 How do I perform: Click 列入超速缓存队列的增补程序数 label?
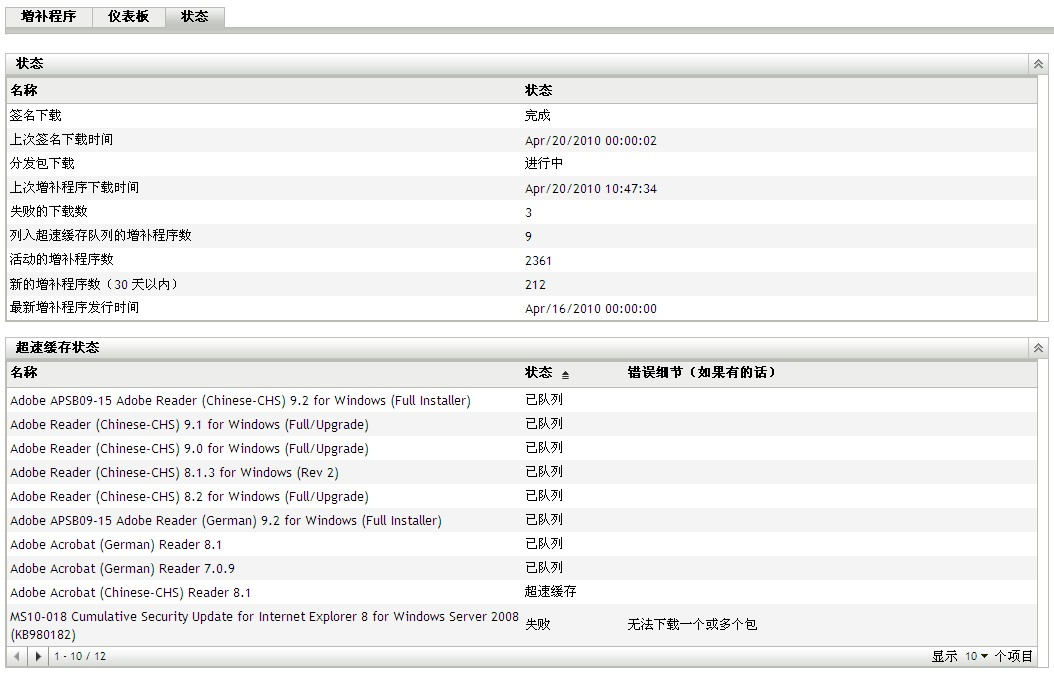click(101, 236)
